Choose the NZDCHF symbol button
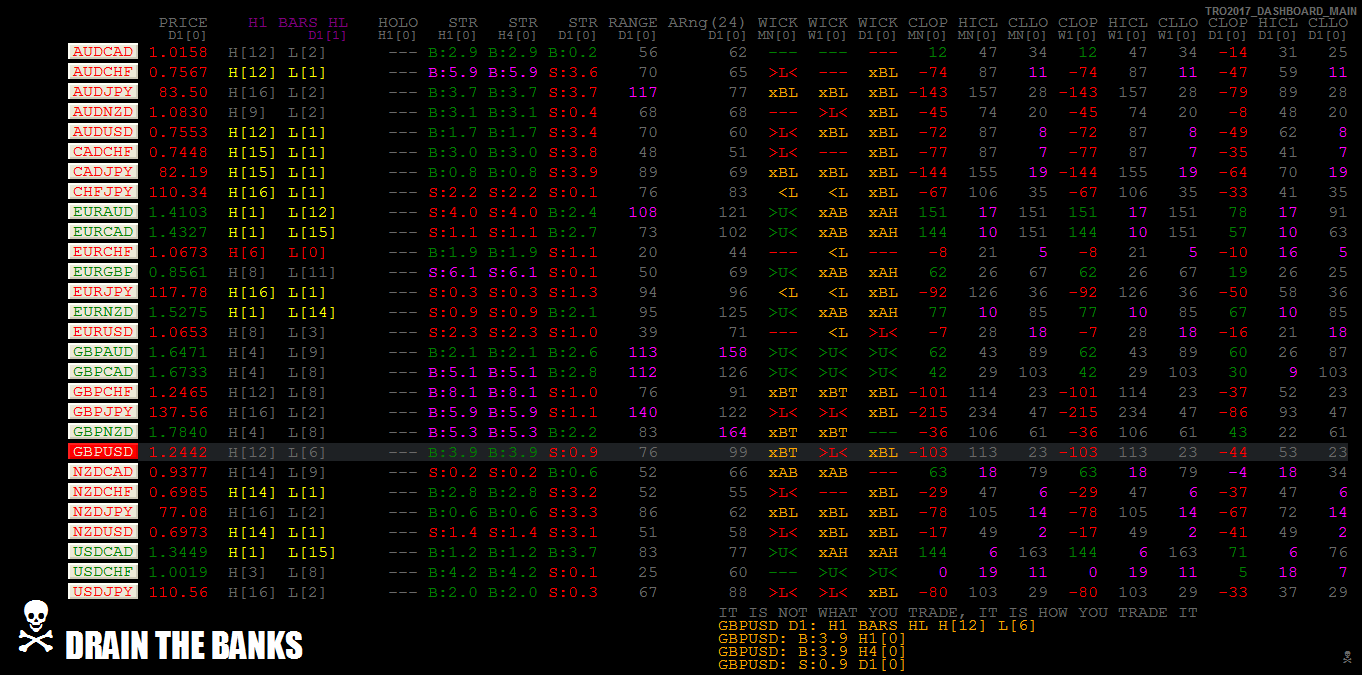Viewport: 1362px width, 675px height. (102, 491)
